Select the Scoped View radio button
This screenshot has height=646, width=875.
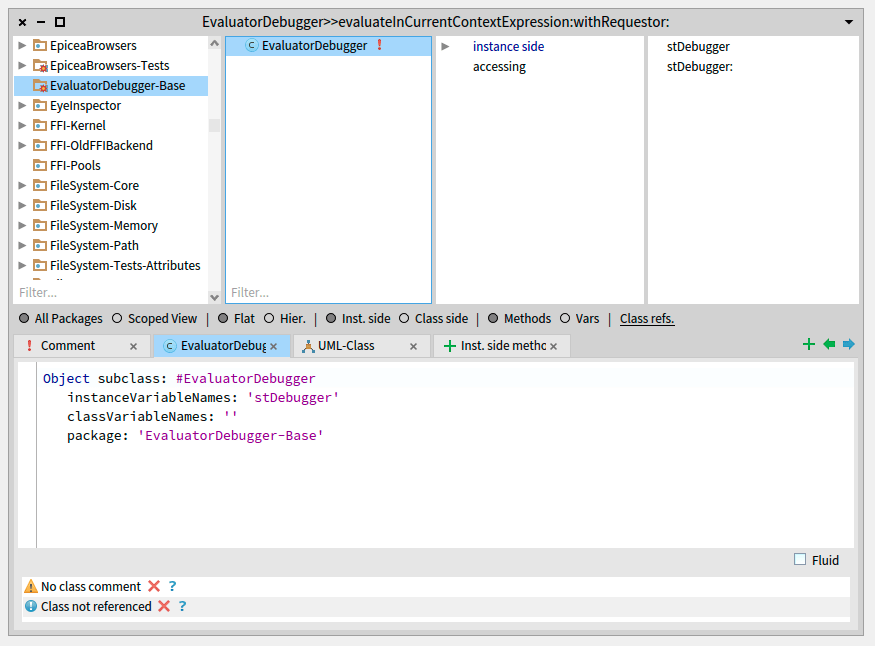point(118,319)
